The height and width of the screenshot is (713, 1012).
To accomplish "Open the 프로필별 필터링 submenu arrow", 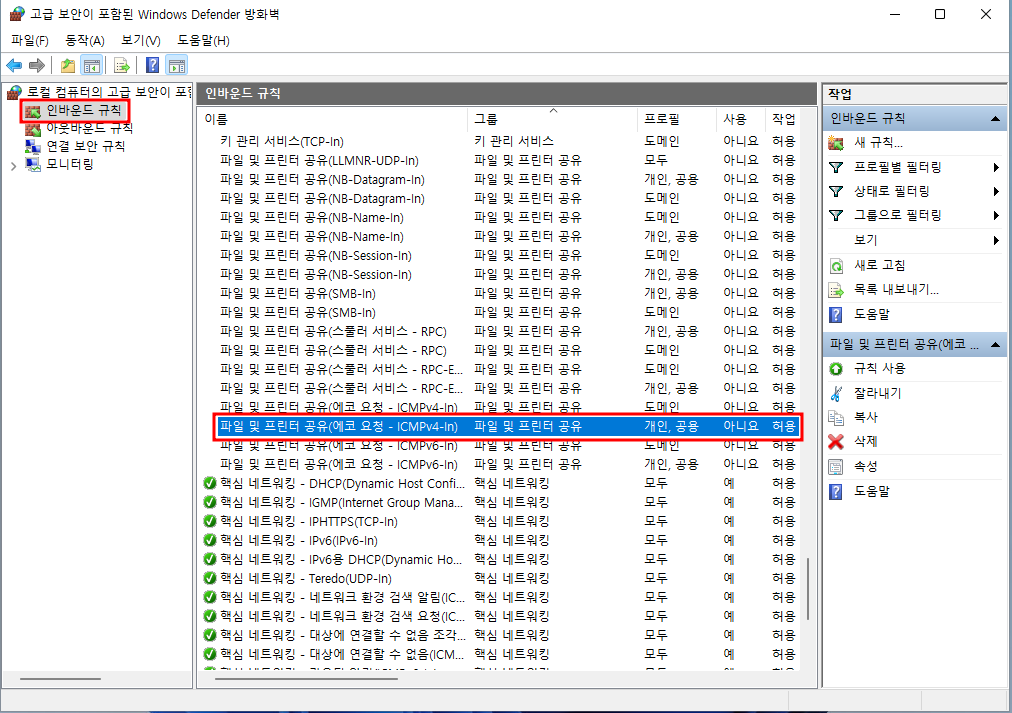I will (997, 168).
